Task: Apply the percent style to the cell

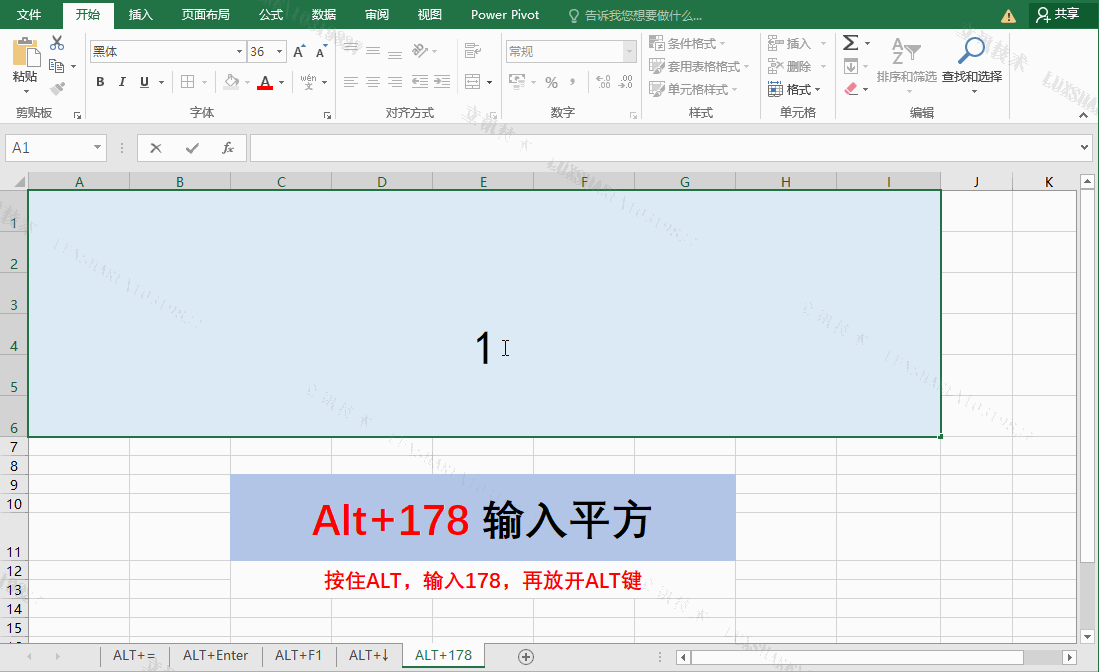Action: [553, 81]
